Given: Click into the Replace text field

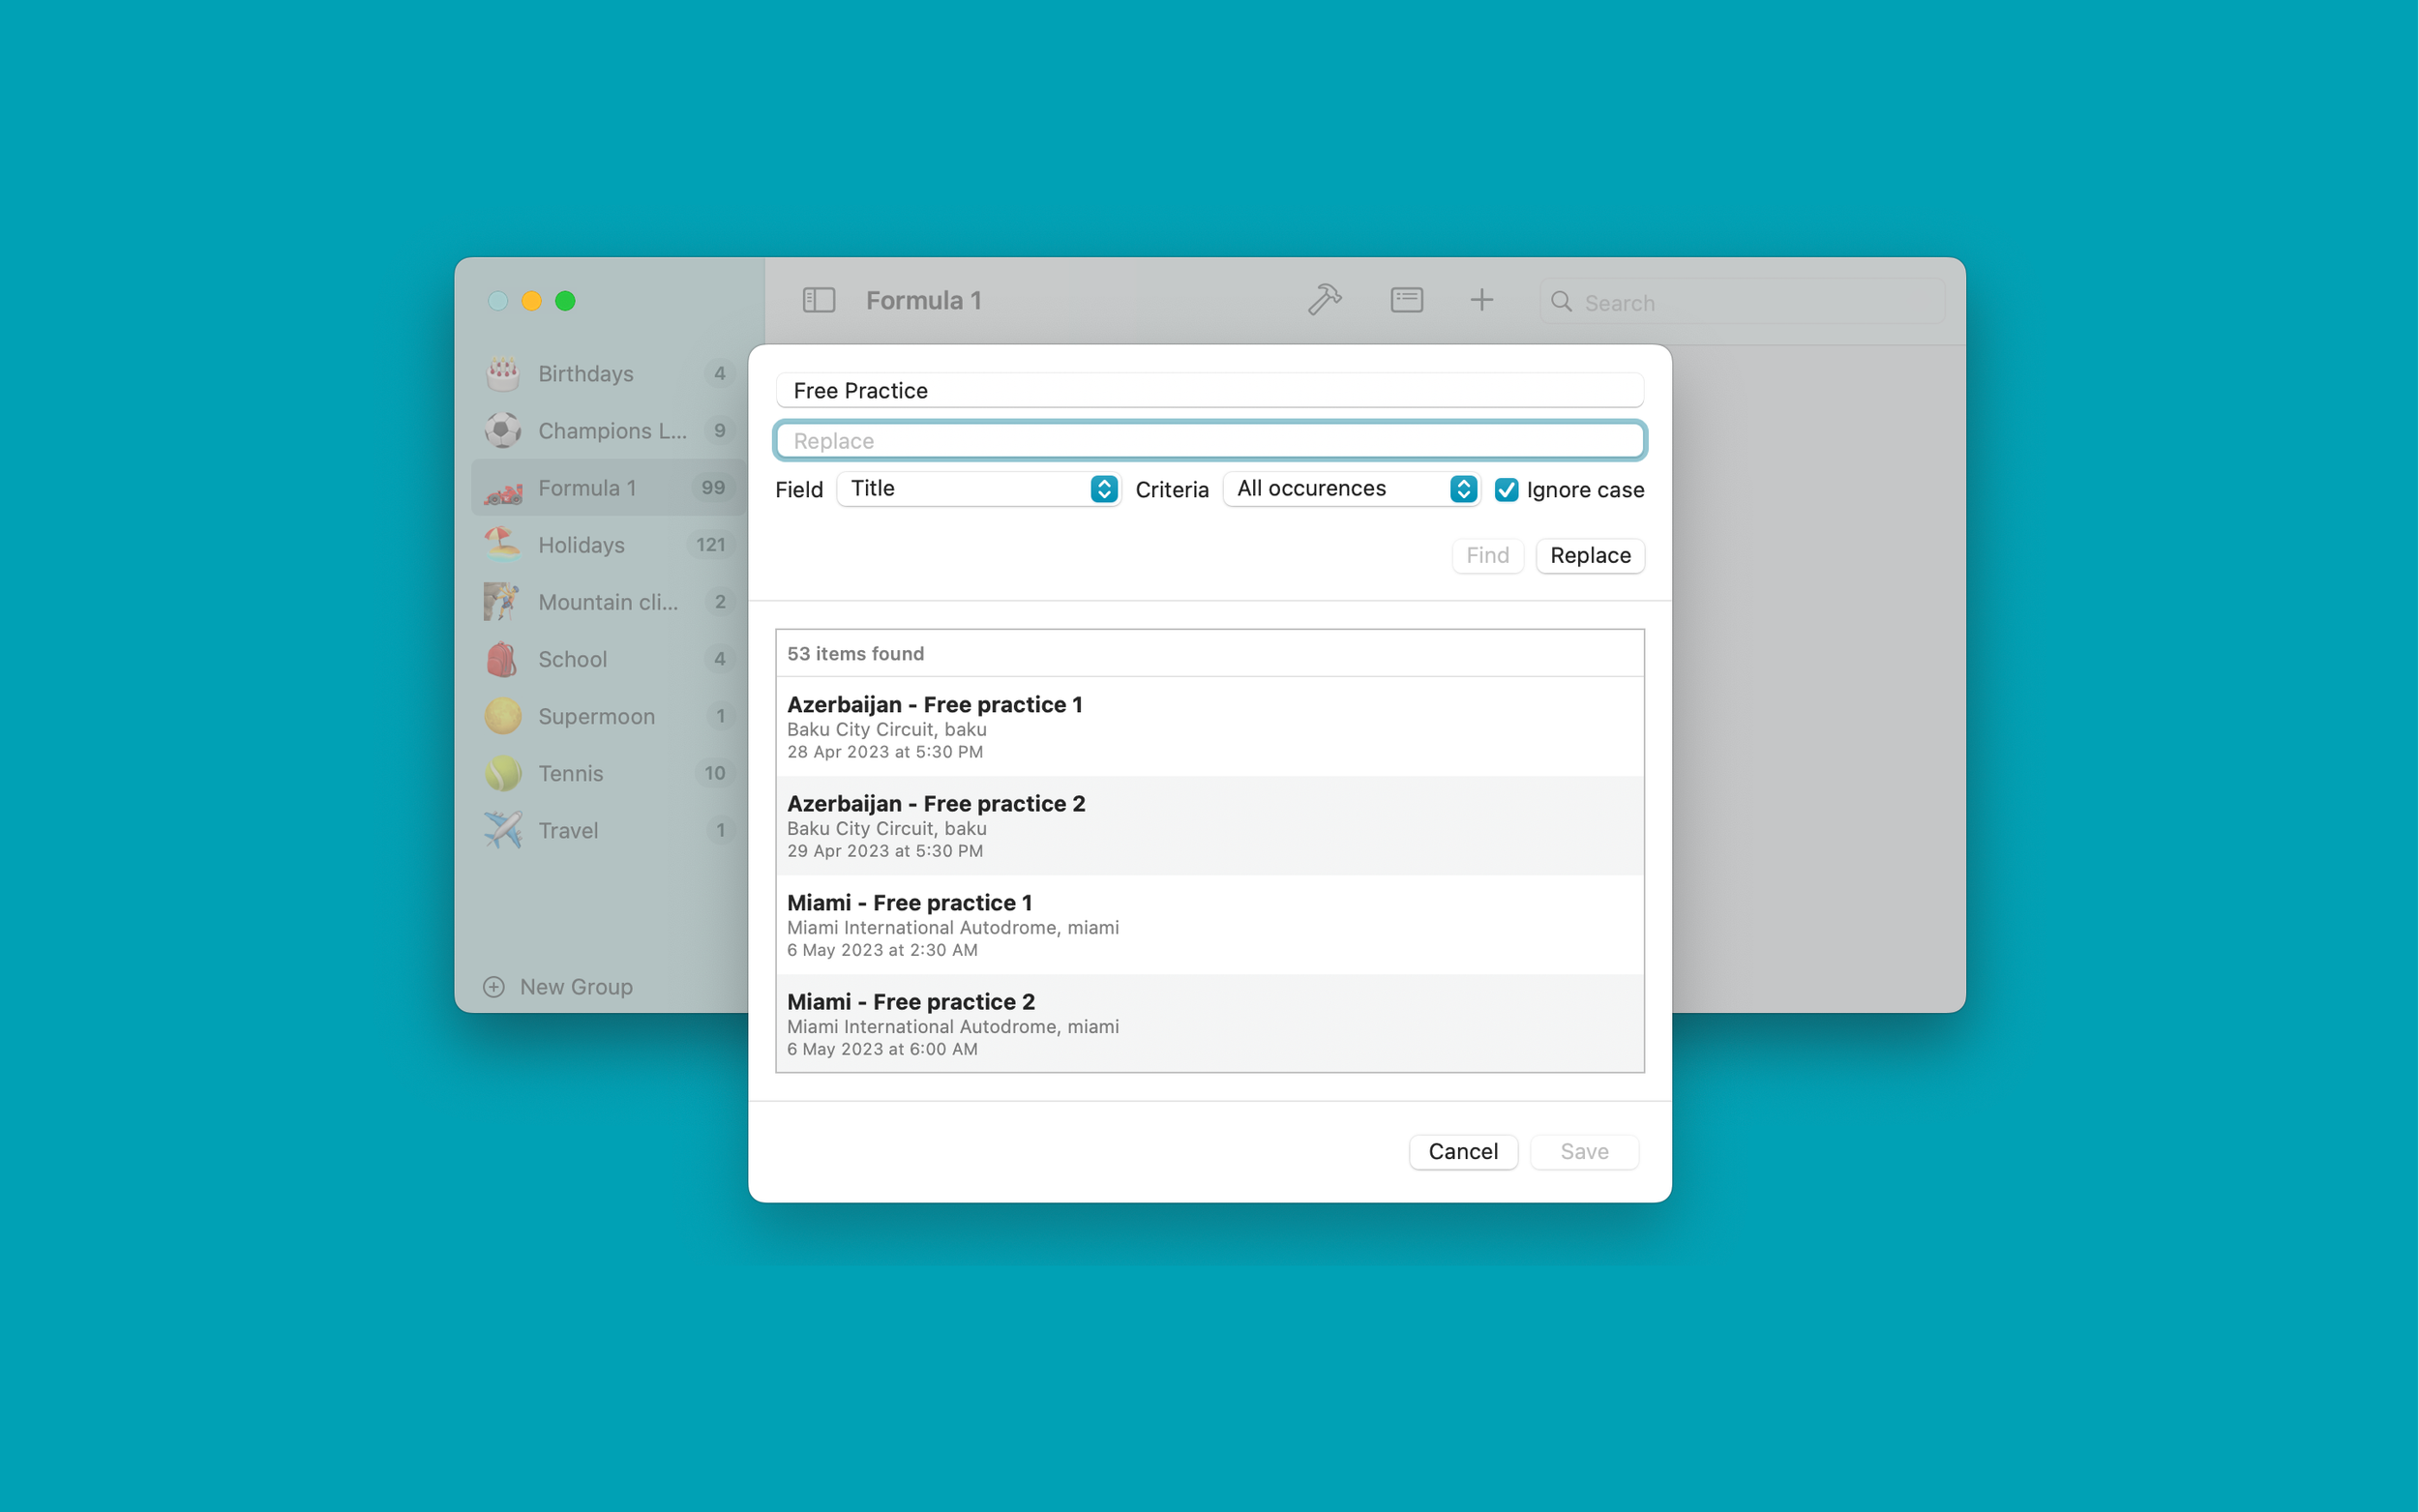Looking at the screenshot, I should (1209, 441).
